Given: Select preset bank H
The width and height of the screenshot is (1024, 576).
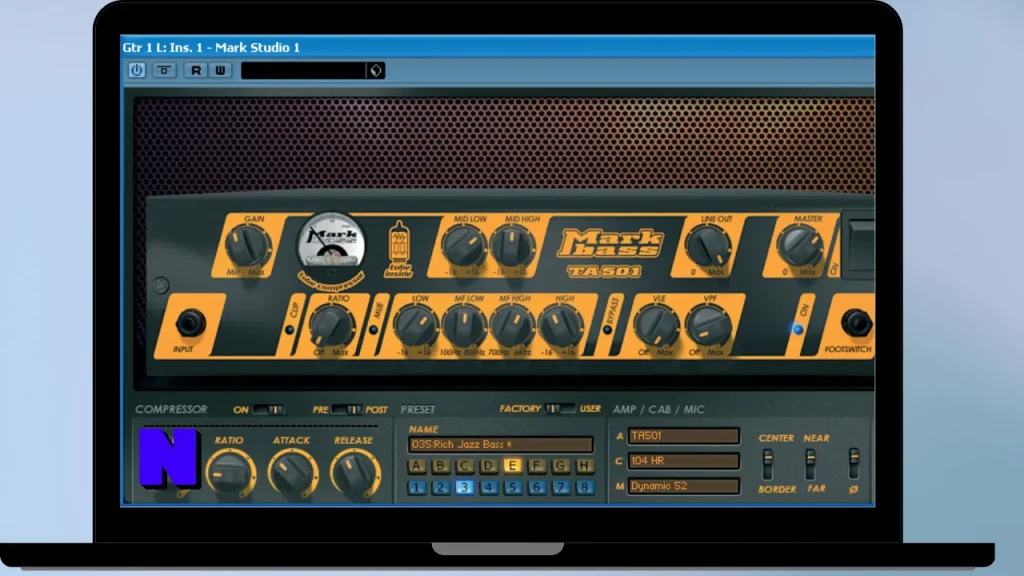Looking at the screenshot, I should point(584,466).
